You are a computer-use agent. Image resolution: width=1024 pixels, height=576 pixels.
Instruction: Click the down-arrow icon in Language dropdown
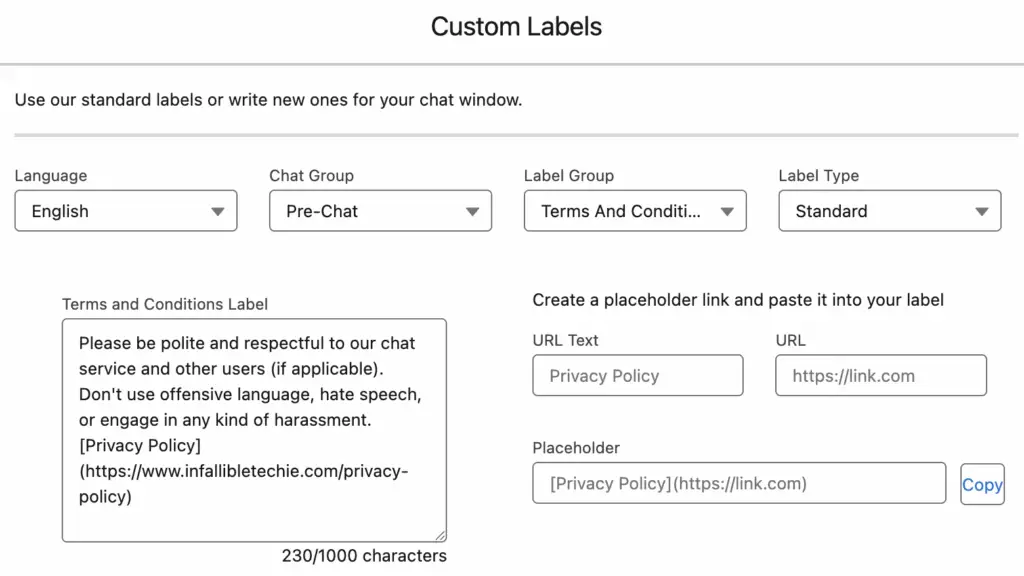tap(217, 212)
